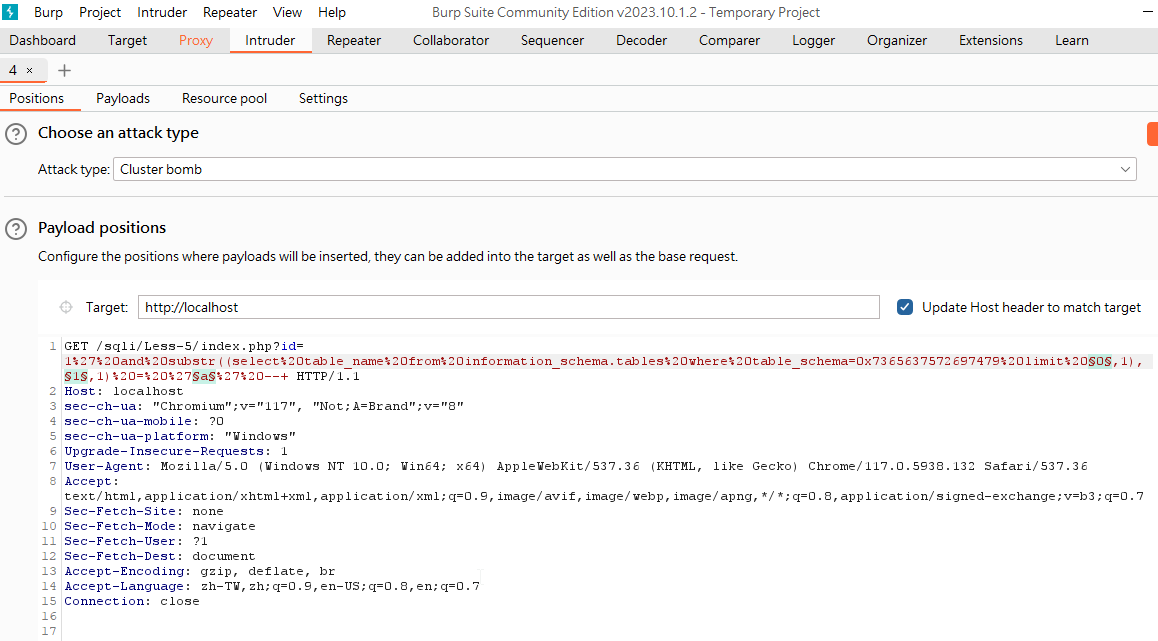The height and width of the screenshot is (641, 1158).
Task: Toggle Update Host header to match target
Action: tap(905, 307)
